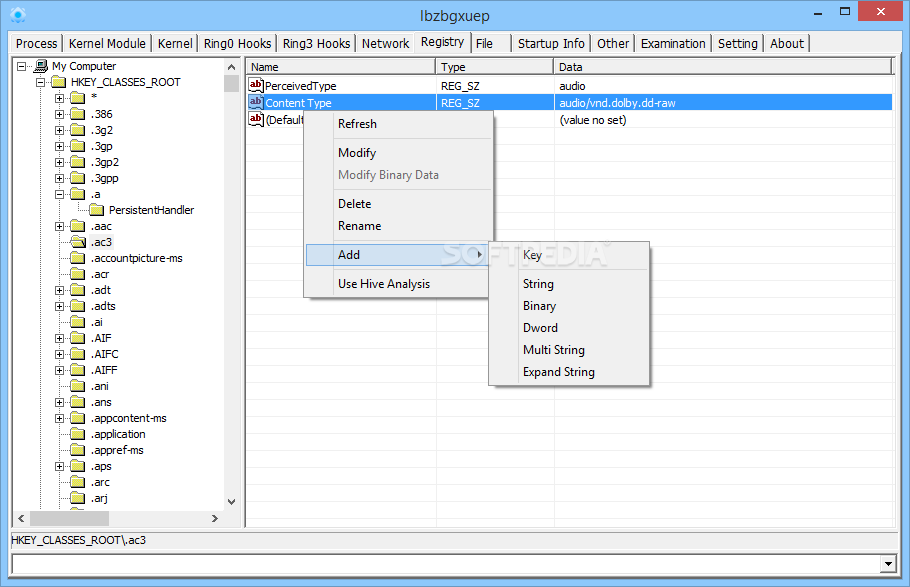
Task: Expand the .adt key node
Action: [x=59, y=290]
